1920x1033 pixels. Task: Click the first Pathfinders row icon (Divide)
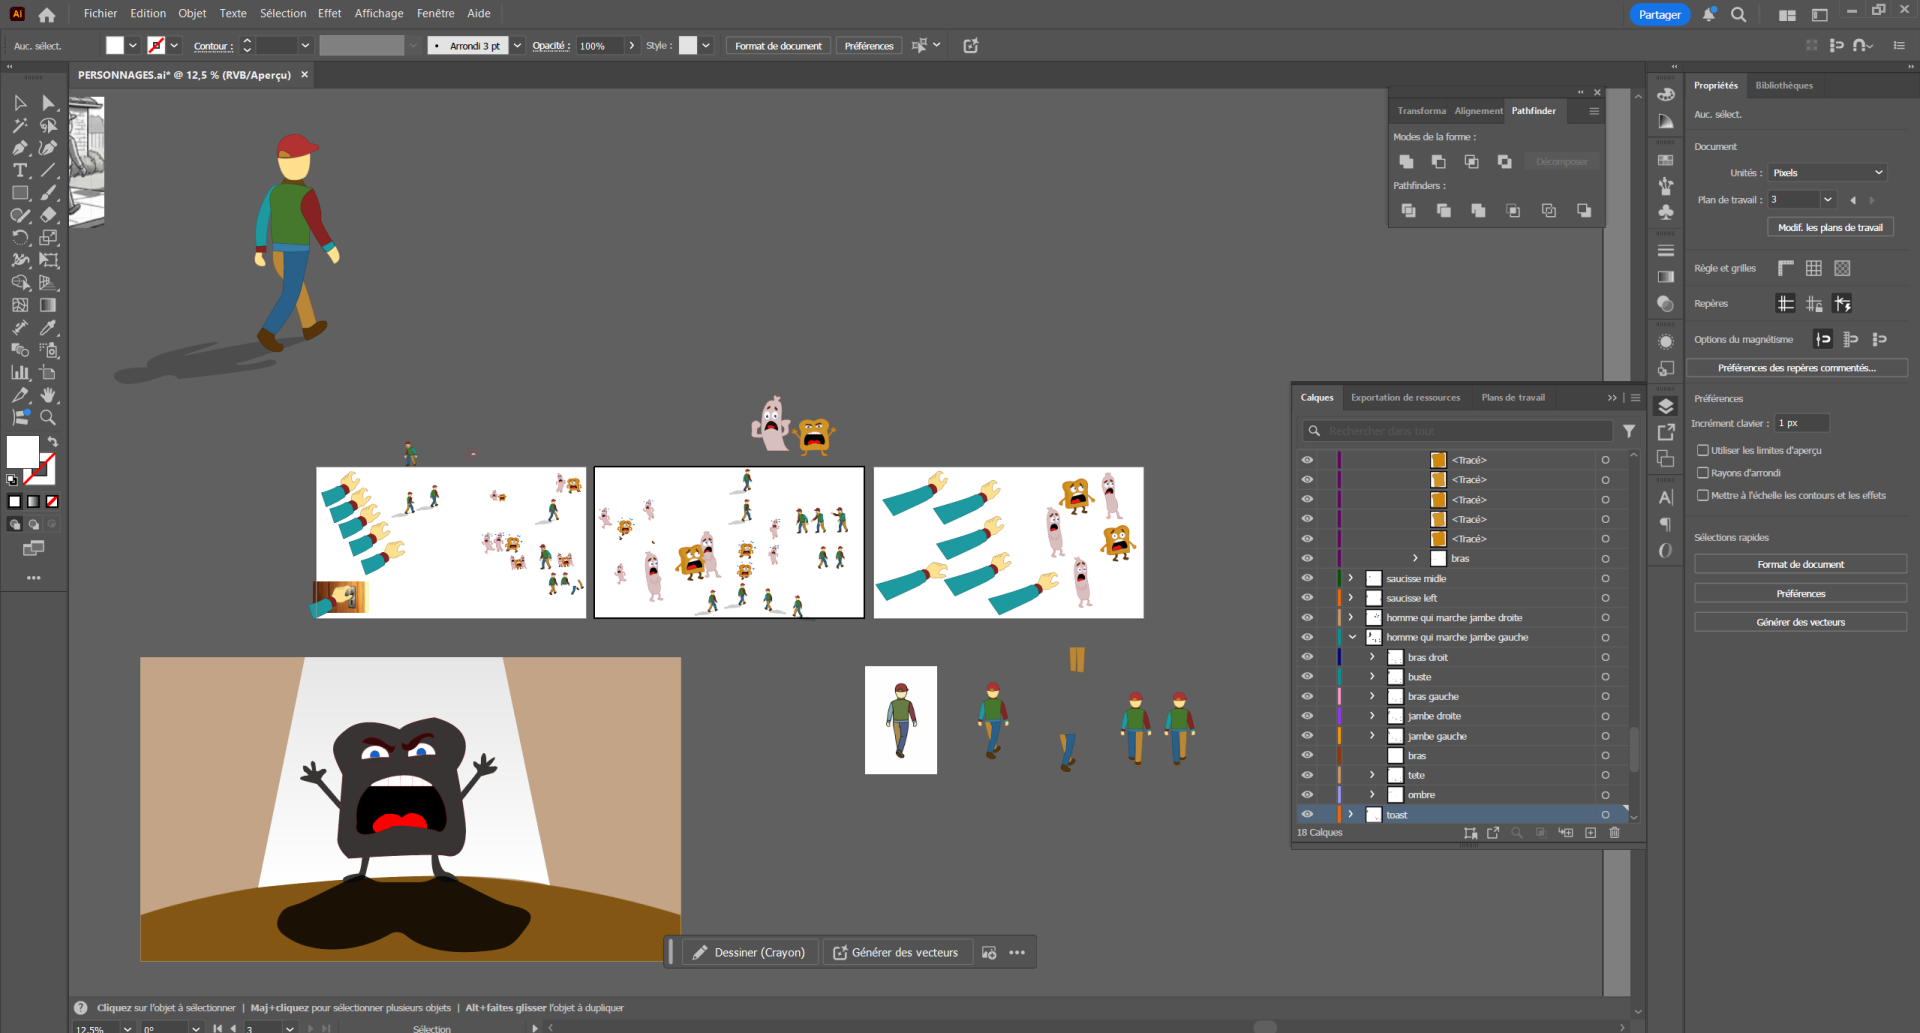point(1408,211)
